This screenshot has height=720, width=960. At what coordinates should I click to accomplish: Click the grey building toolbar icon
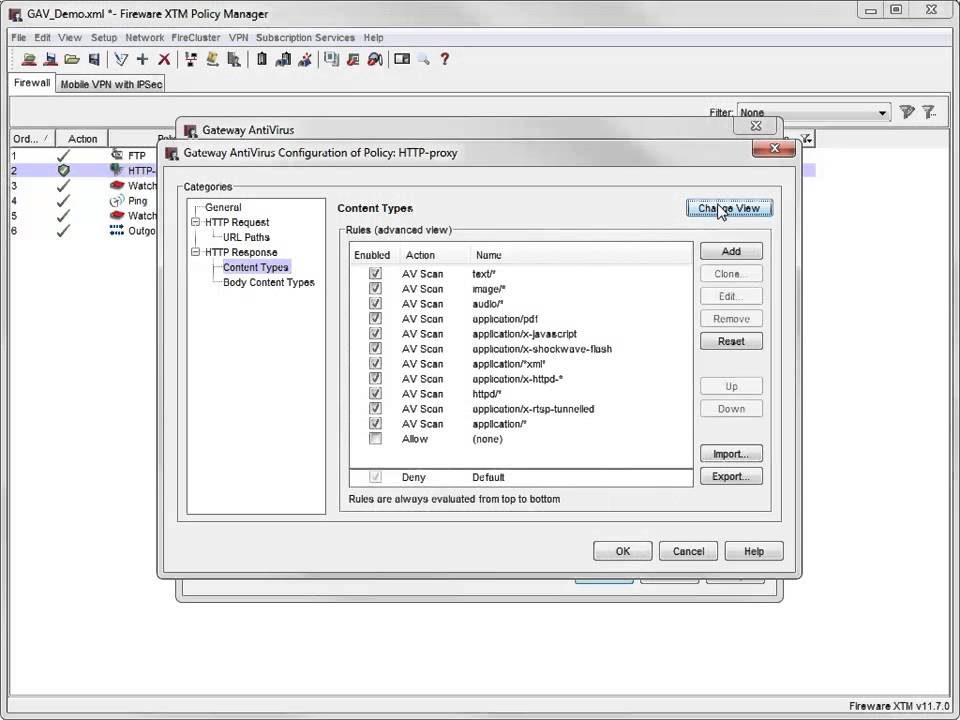tap(233, 59)
